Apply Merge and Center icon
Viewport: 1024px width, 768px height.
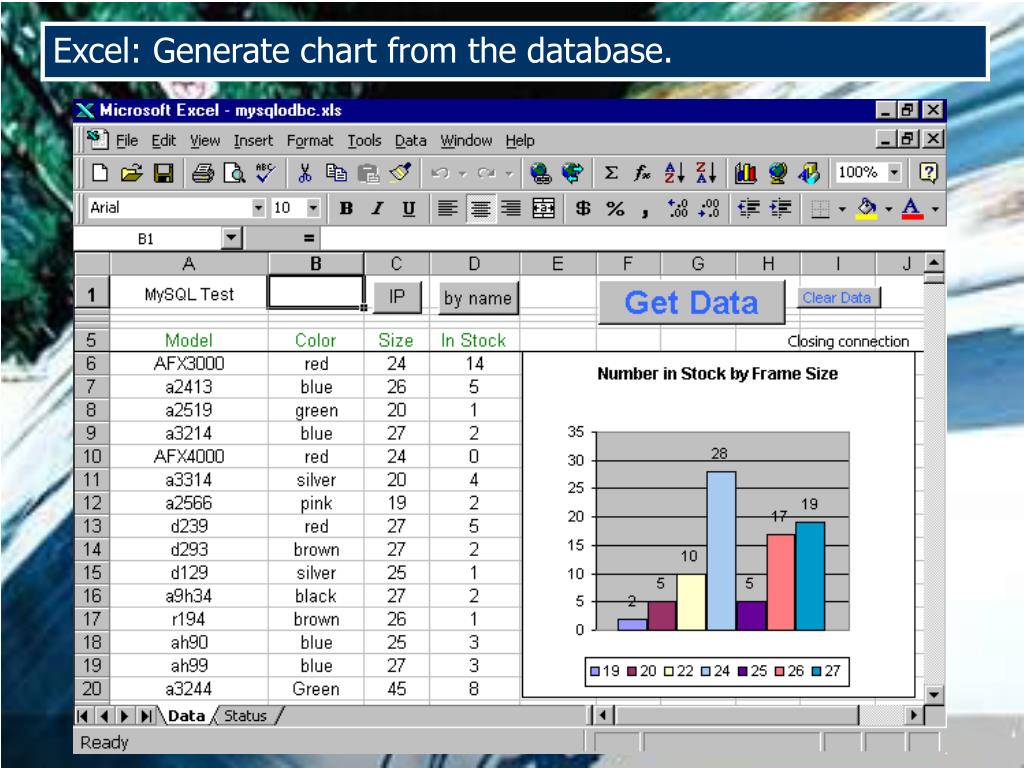tap(543, 208)
